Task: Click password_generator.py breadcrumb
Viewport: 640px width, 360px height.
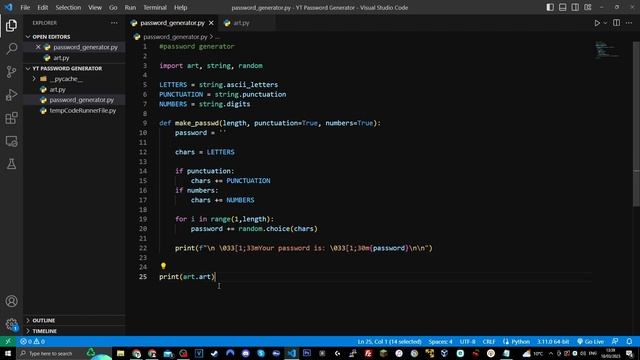Action: pos(175,37)
